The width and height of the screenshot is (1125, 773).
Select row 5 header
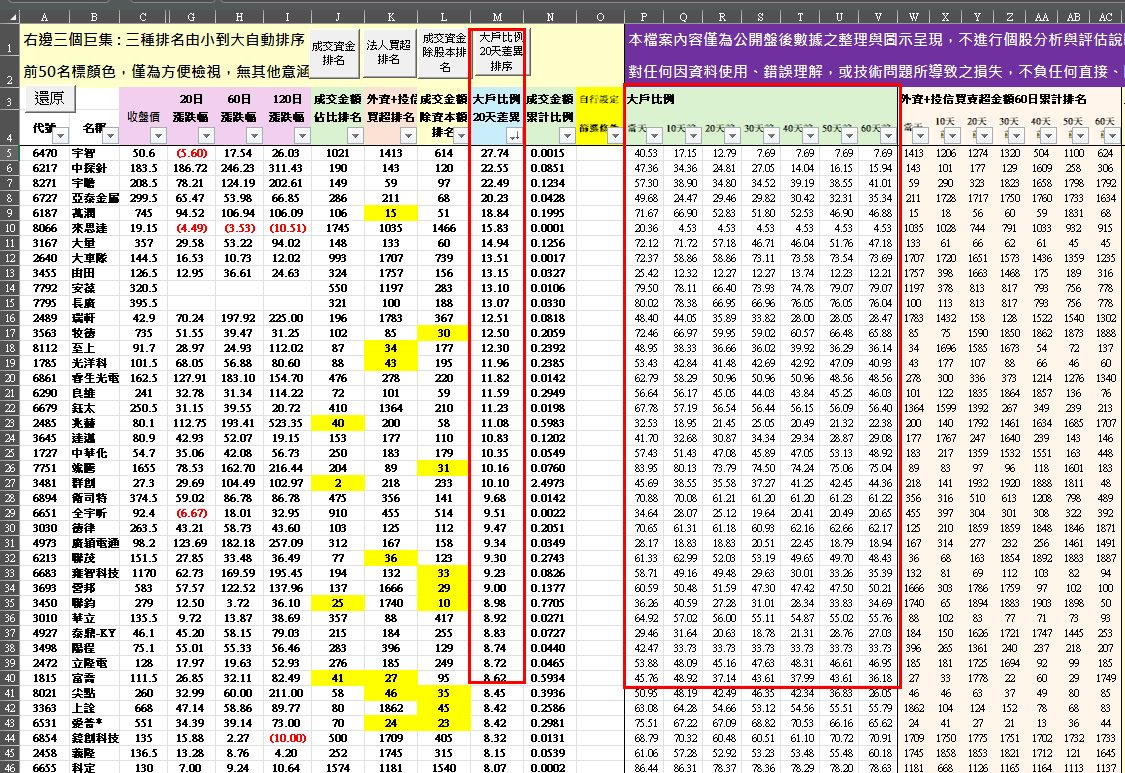[9, 153]
